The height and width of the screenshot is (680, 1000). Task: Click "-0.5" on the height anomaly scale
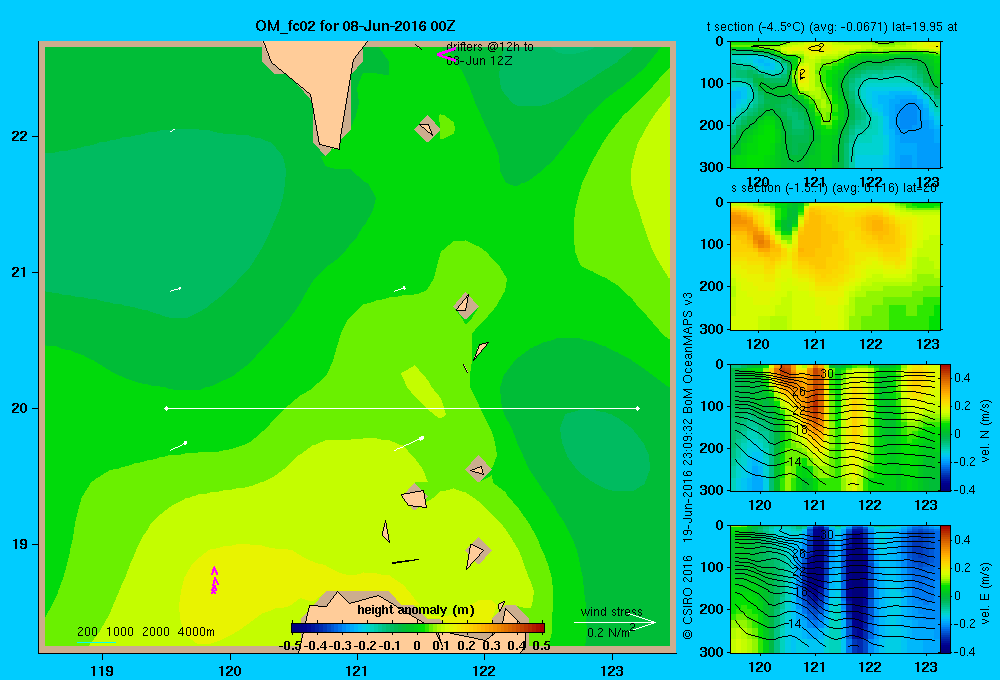tap(290, 646)
